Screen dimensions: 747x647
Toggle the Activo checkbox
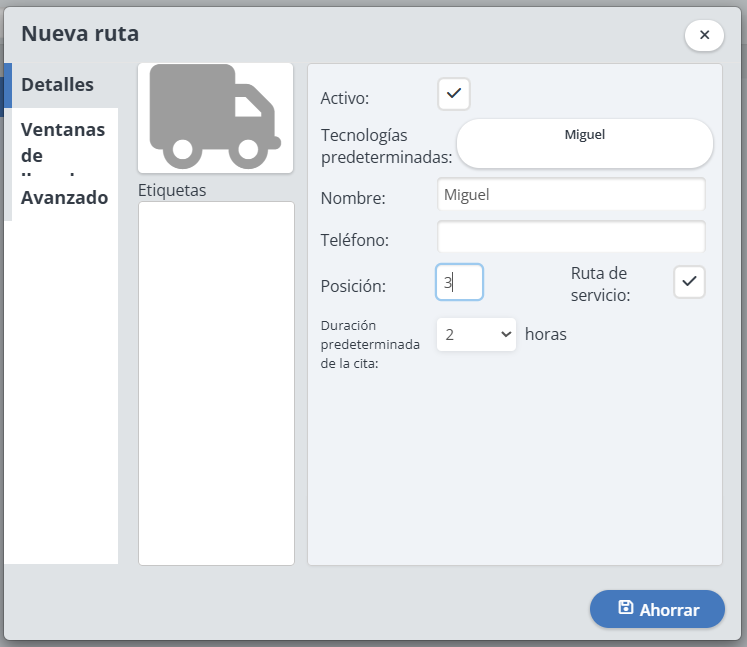click(x=454, y=94)
